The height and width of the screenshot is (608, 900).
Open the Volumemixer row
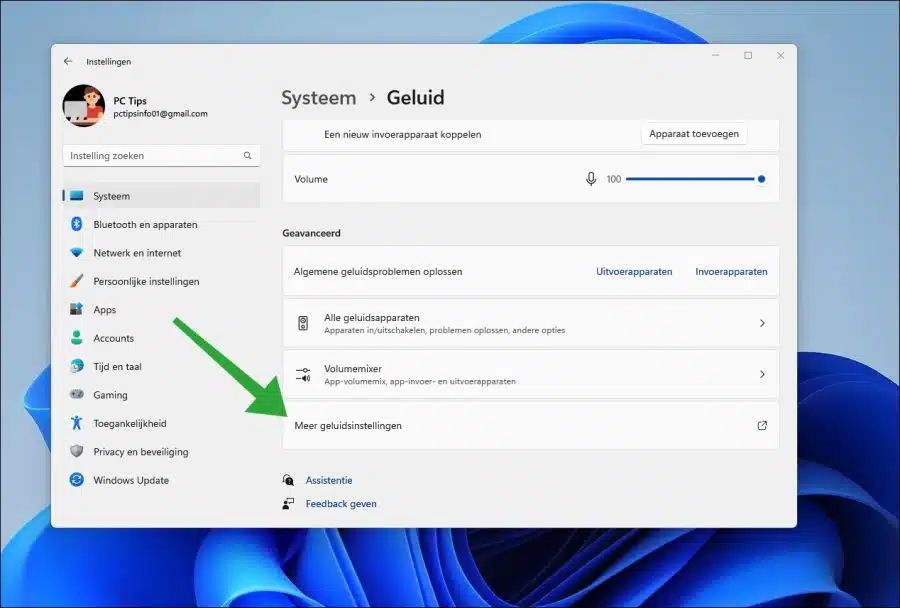click(530, 374)
